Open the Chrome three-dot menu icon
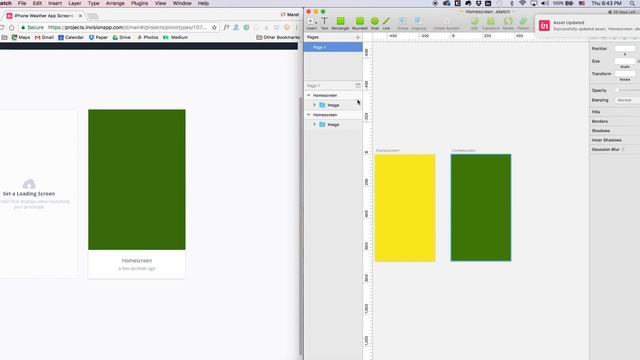The image size is (640, 360). (297, 27)
